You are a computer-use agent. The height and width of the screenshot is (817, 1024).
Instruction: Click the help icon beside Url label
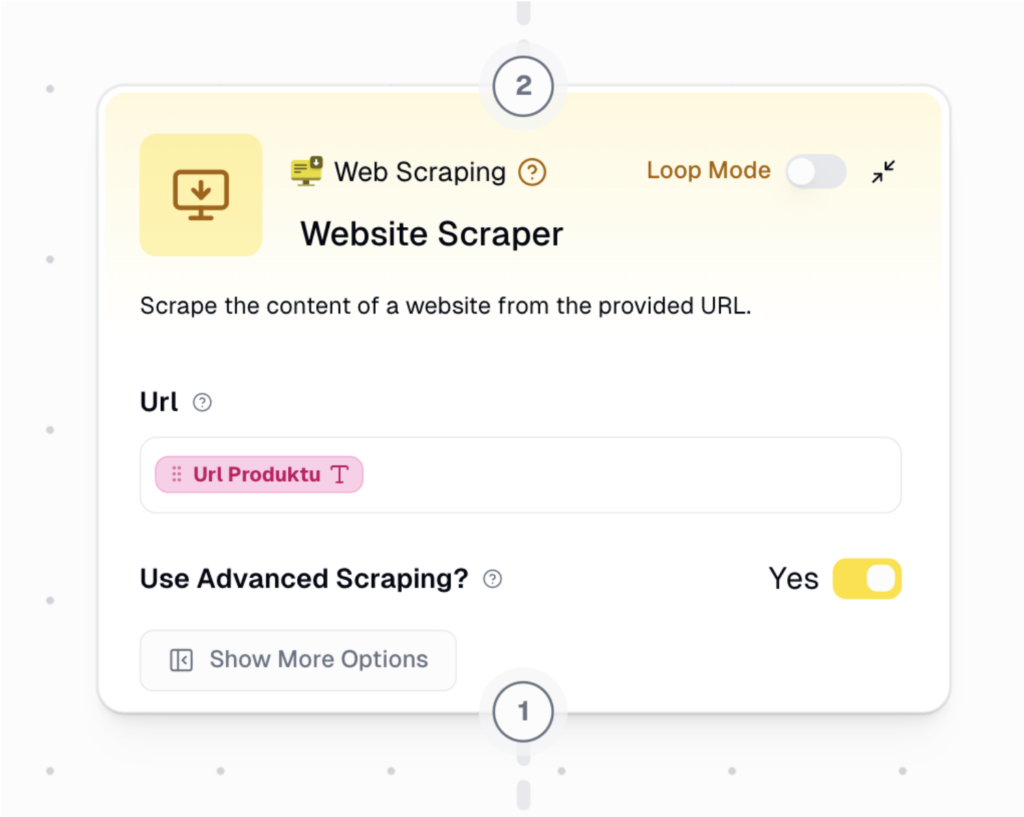click(202, 402)
